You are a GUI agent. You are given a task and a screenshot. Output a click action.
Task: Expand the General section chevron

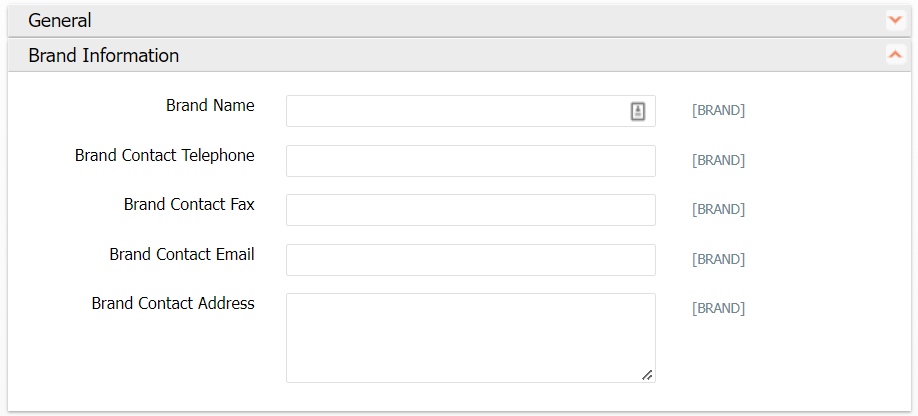(894, 20)
